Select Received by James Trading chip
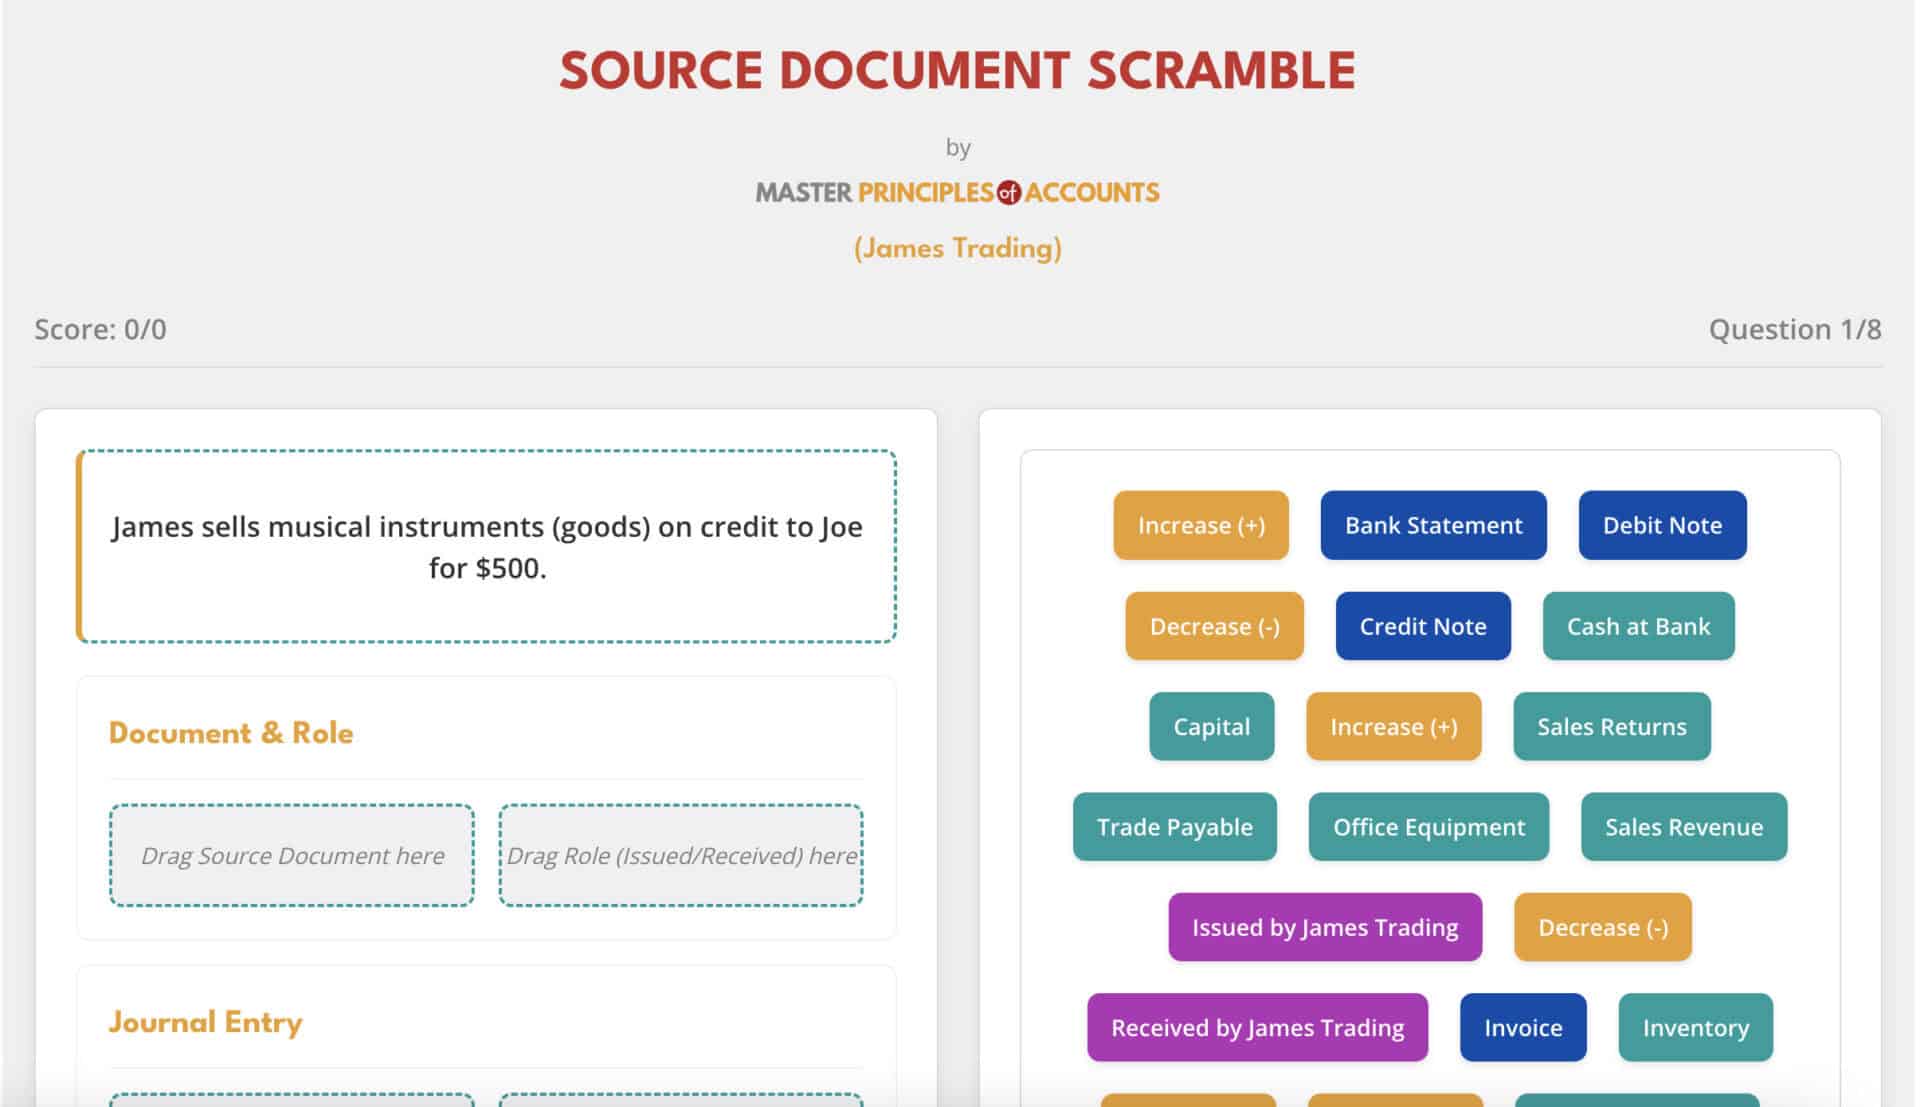Image resolution: width=1920 pixels, height=1107 pixels. click(1257, 1027)
